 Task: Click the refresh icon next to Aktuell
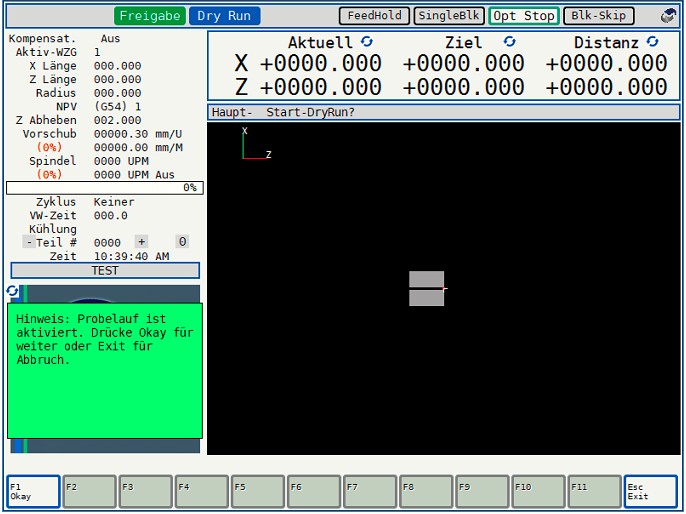pos(367,42)
